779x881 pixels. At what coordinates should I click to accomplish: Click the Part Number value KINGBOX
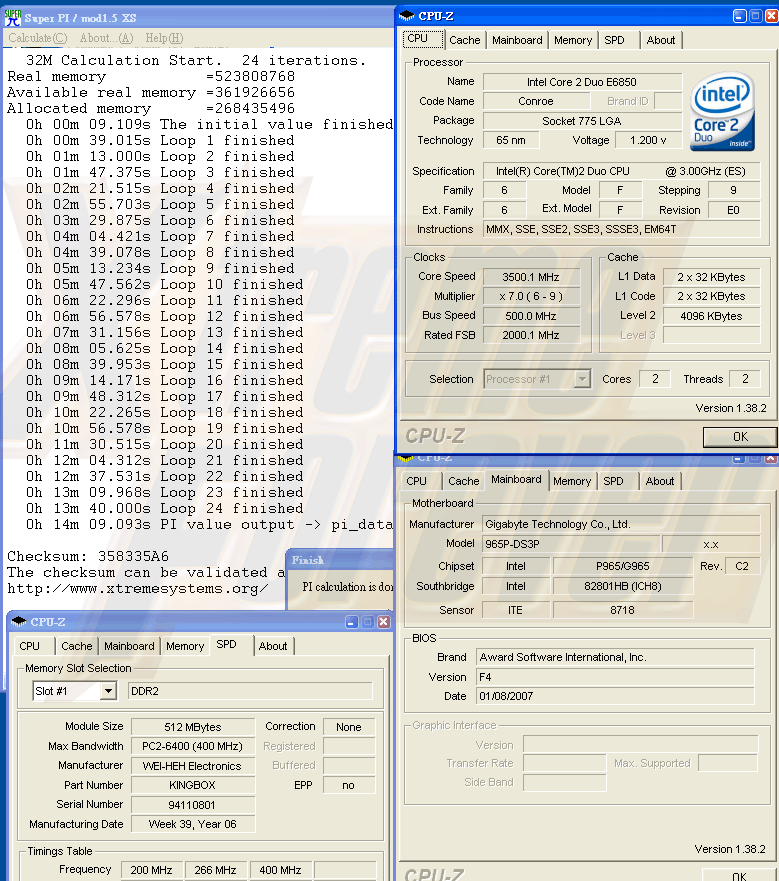[x=193, y=785]
